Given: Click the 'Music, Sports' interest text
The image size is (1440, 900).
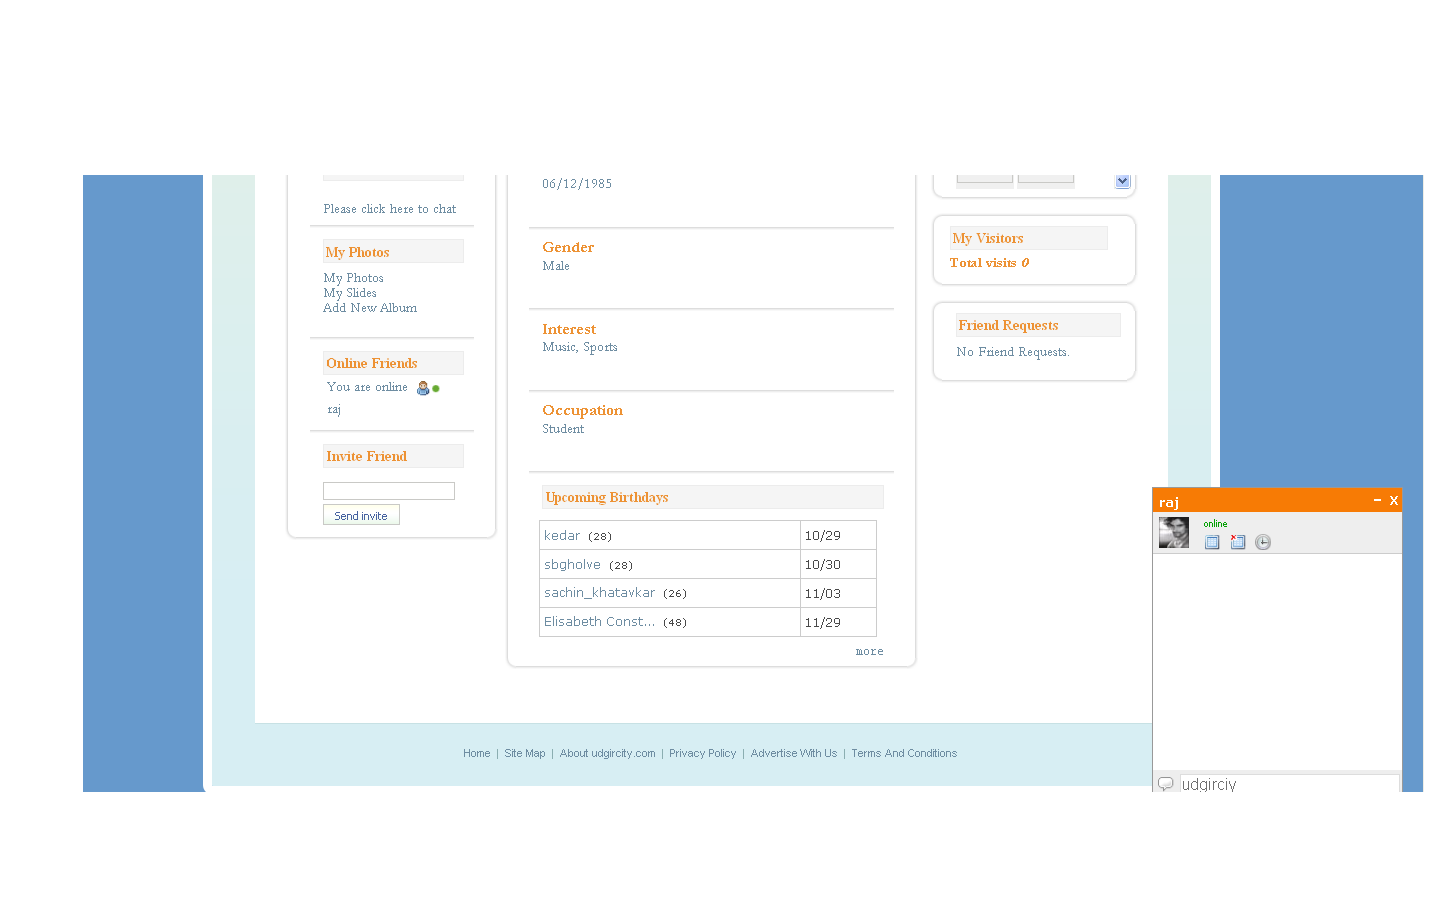Looking at the screenshot, I should [x=580, y=348].
